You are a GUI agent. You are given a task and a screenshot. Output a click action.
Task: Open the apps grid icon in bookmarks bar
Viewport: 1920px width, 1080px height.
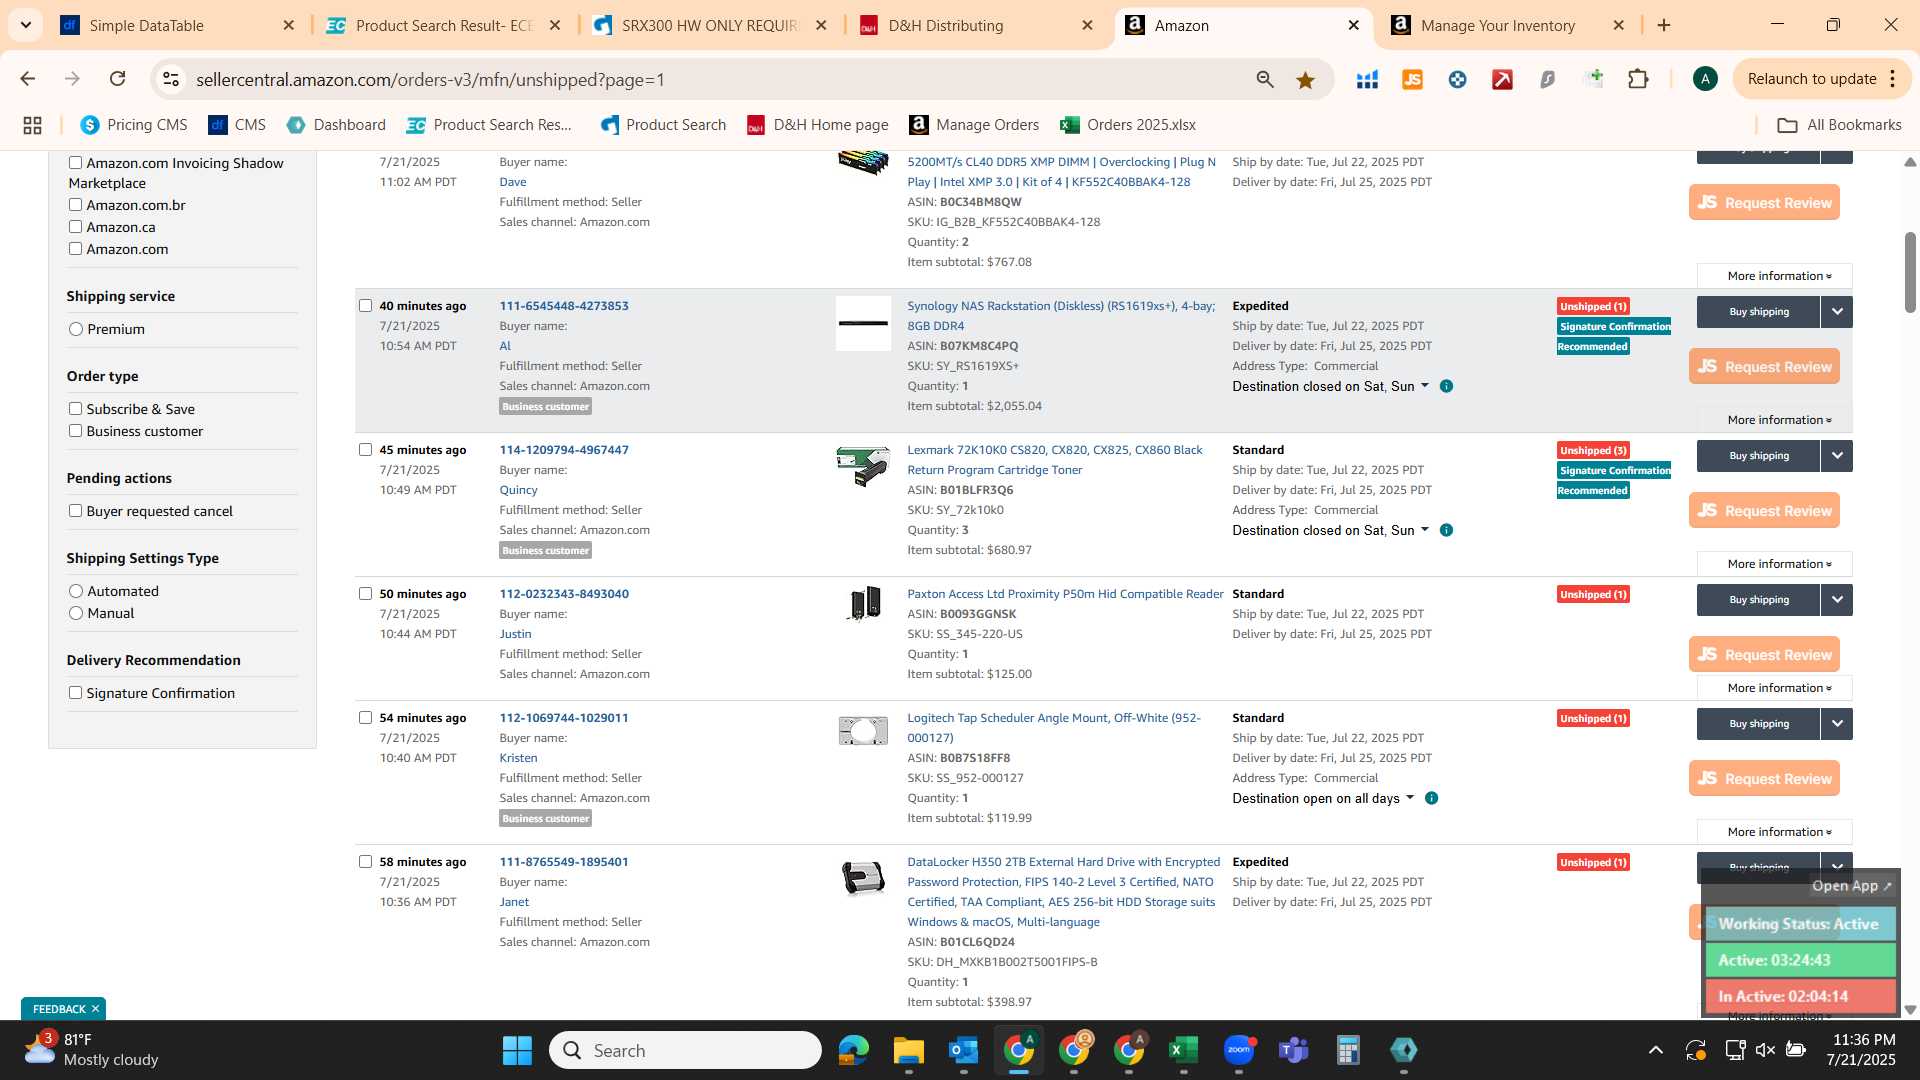tap(32, 125)
